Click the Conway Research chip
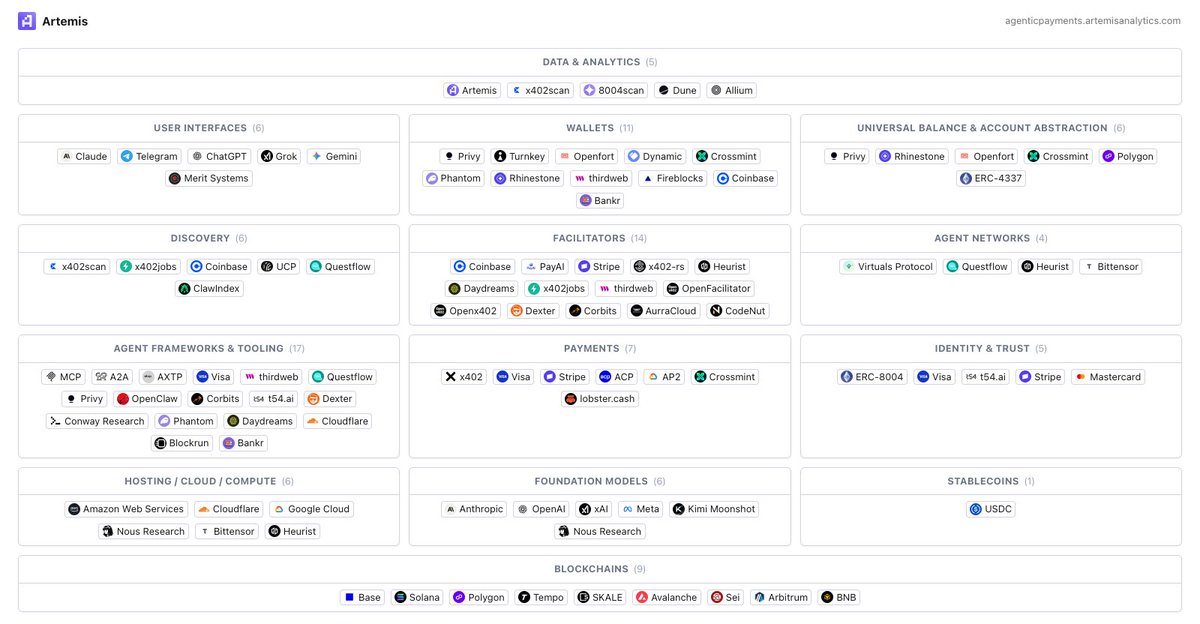 point(97,420)
